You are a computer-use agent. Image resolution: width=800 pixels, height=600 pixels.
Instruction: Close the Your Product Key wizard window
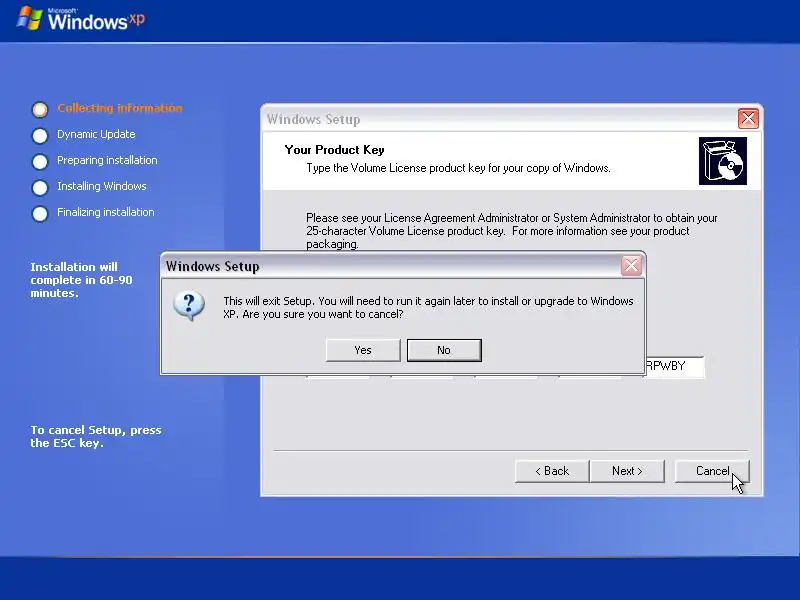click(x=748, y=119)
